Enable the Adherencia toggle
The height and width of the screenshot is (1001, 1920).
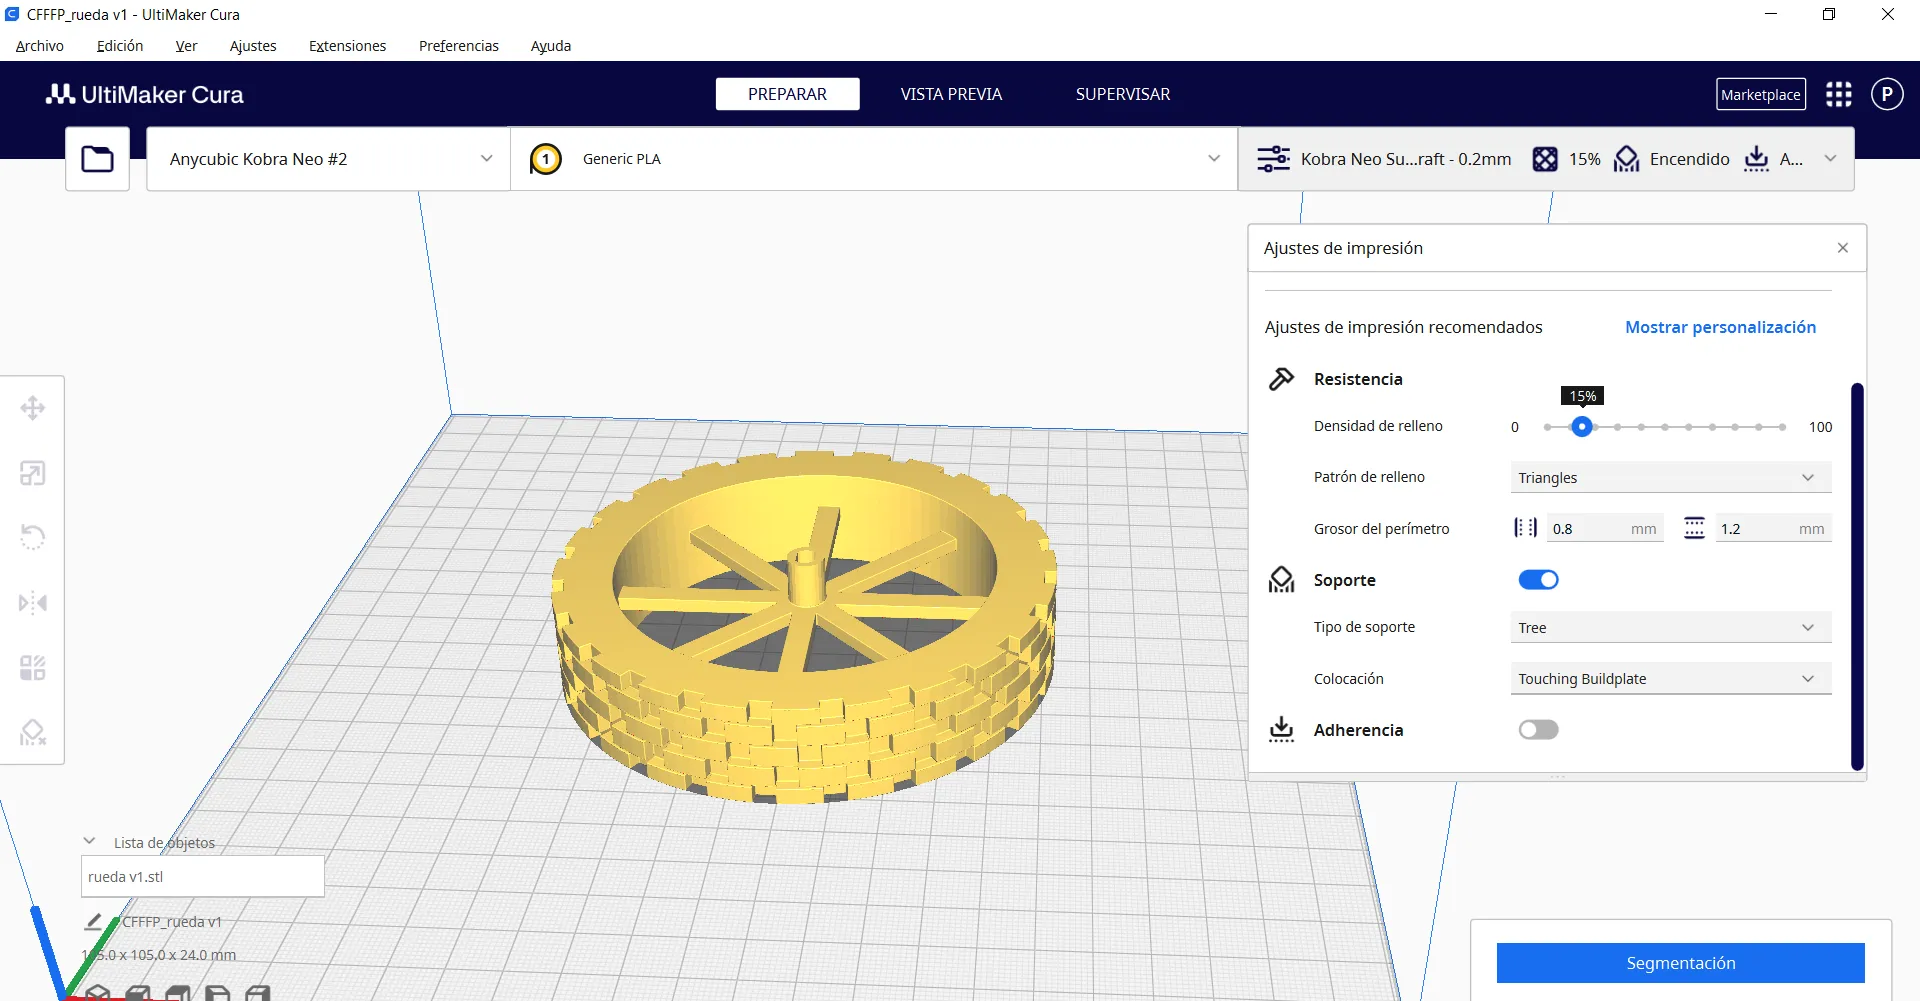point(1538,730)
